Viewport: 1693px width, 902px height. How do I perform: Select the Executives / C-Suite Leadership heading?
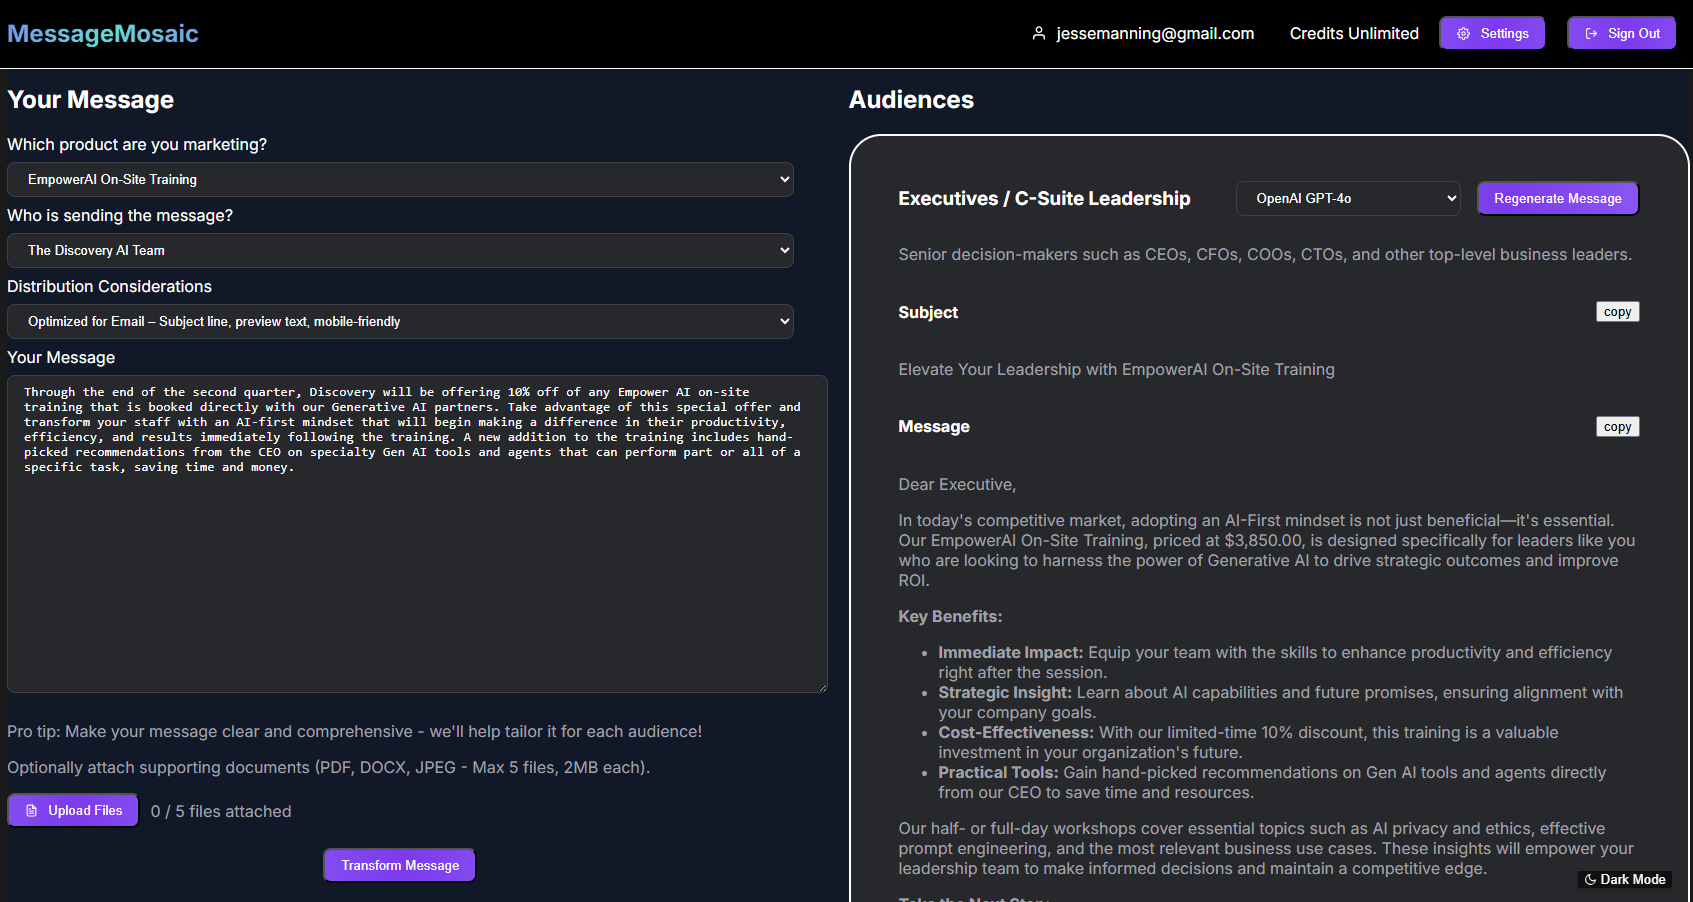[1044, 198]
